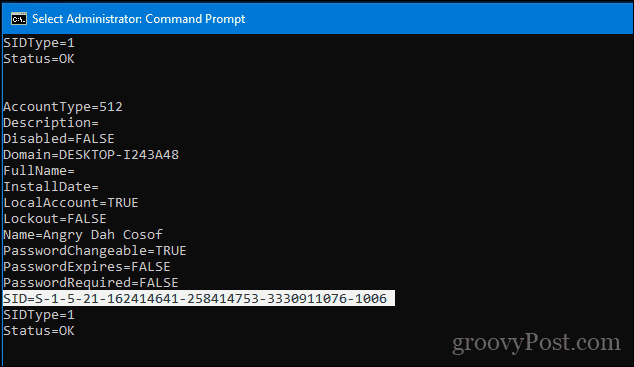The image size is (634, 367).
Task: Click the groovyPost.com watermark
Action: [536, 343]
